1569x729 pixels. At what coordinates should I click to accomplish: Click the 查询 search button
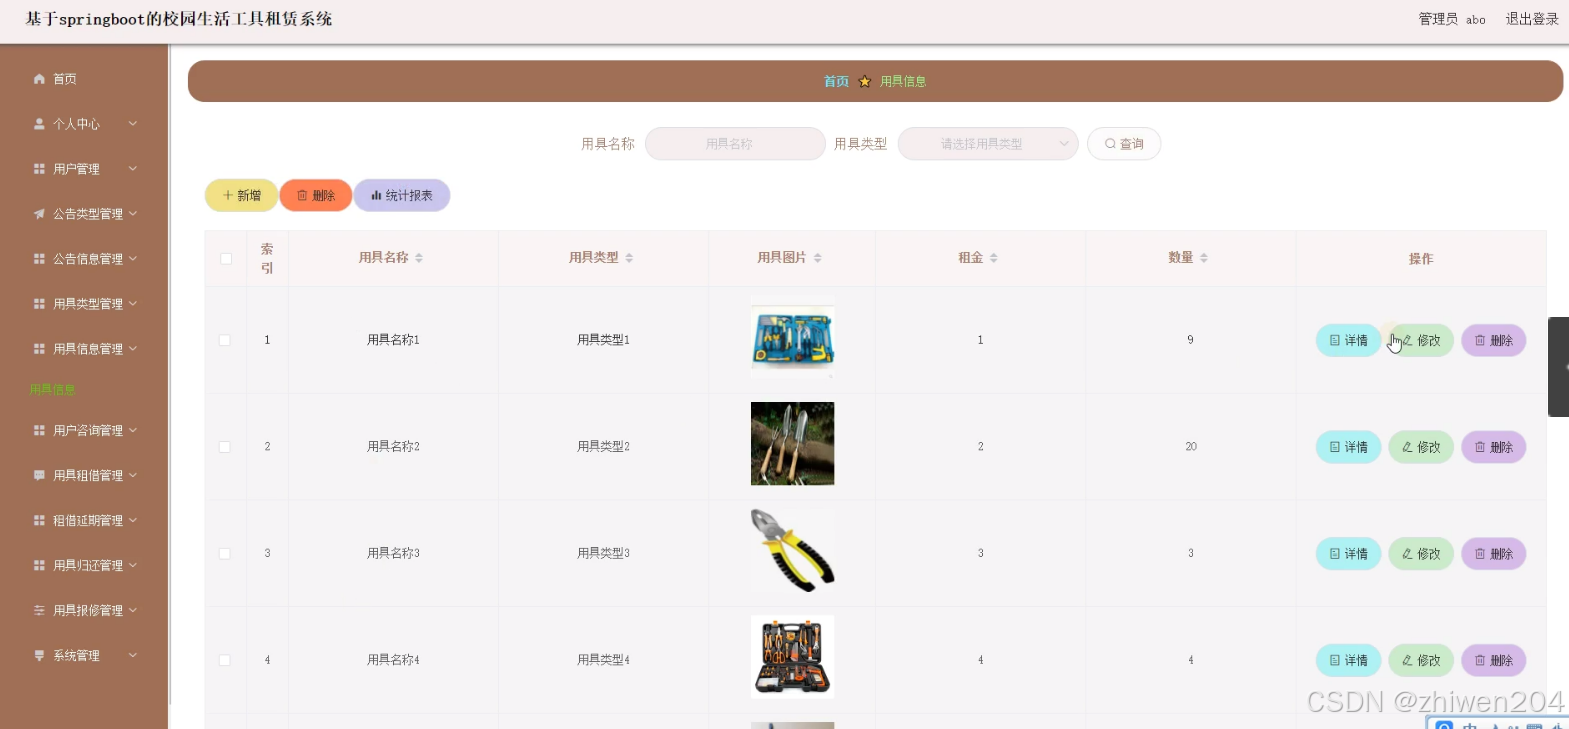point(1124,144)
